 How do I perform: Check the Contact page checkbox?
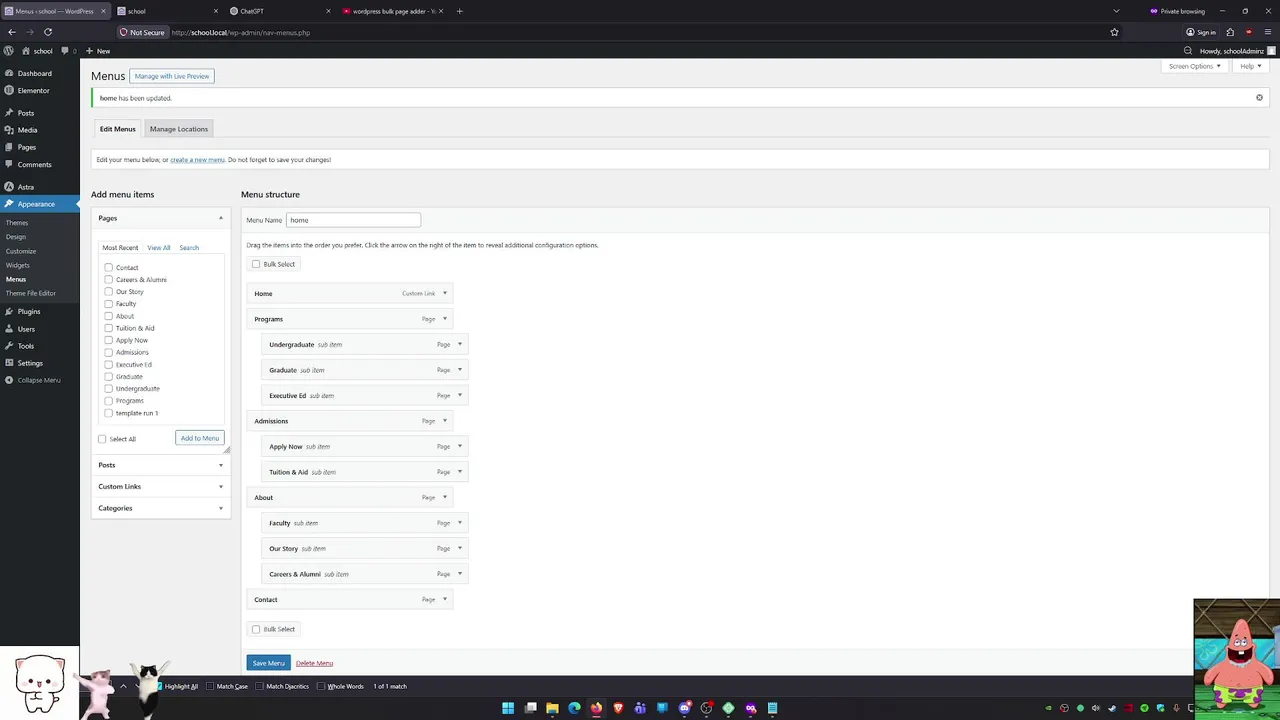point(108,268)
